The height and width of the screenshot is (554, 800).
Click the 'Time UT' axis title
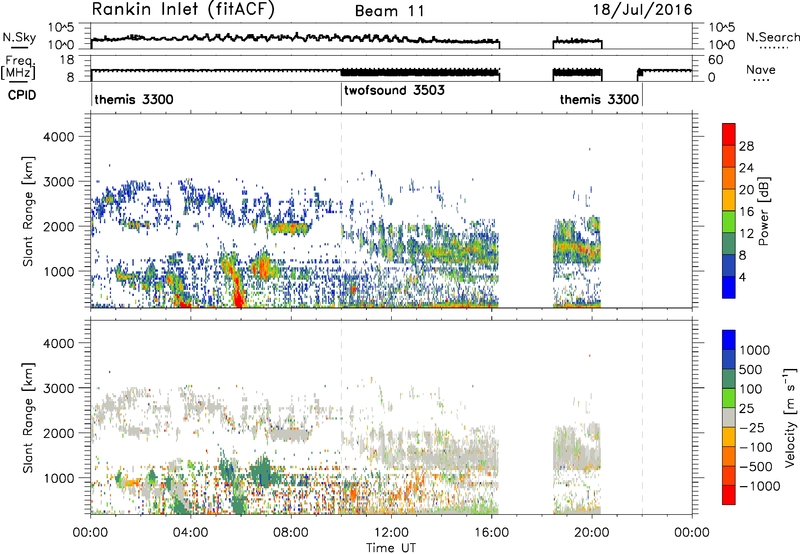tap(391, 548)
